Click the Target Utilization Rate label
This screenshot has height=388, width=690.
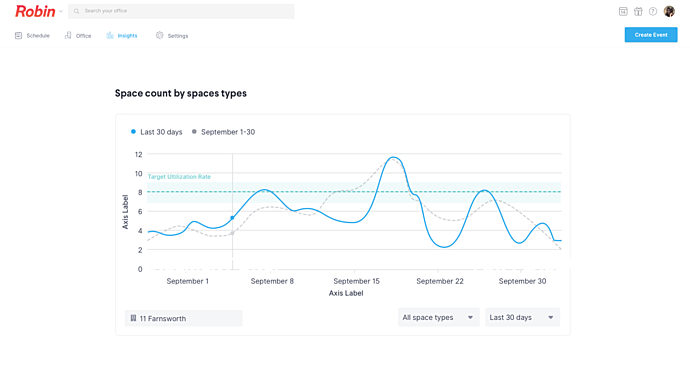pyautogui.click(x=179, y=177)
